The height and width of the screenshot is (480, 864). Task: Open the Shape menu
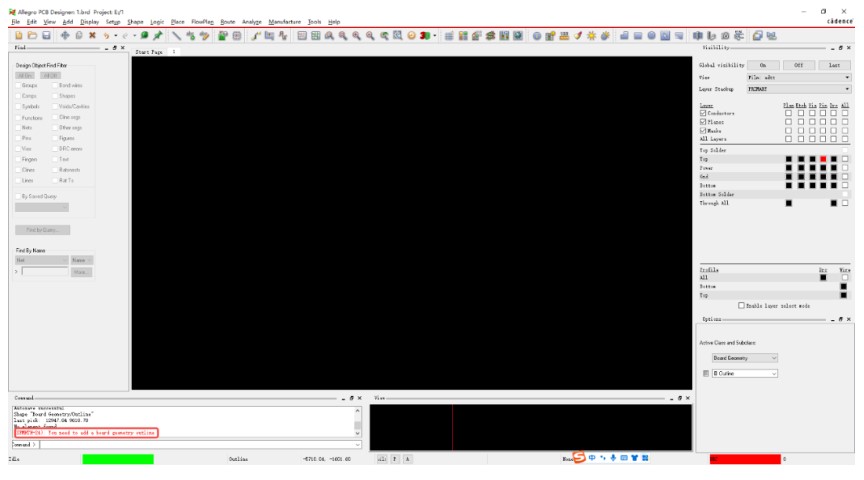pos(135,22)
